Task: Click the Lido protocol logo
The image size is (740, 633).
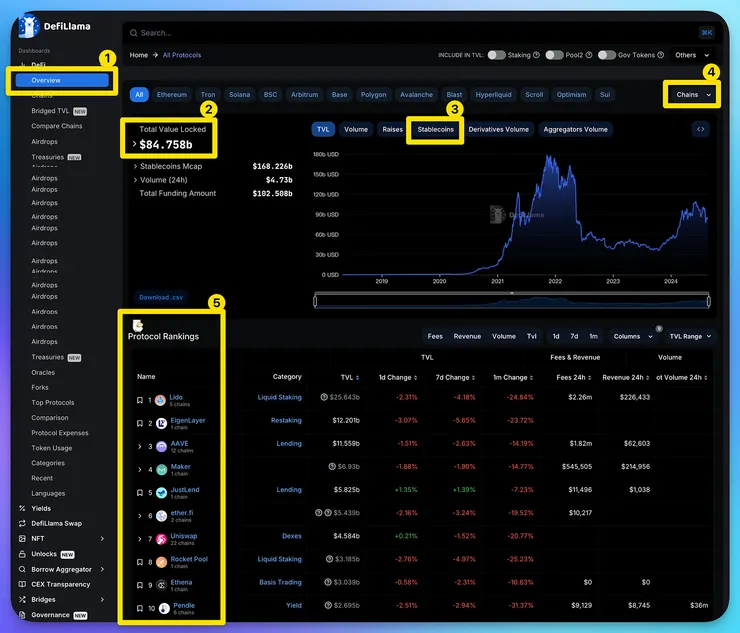Action: pos(160,401)
